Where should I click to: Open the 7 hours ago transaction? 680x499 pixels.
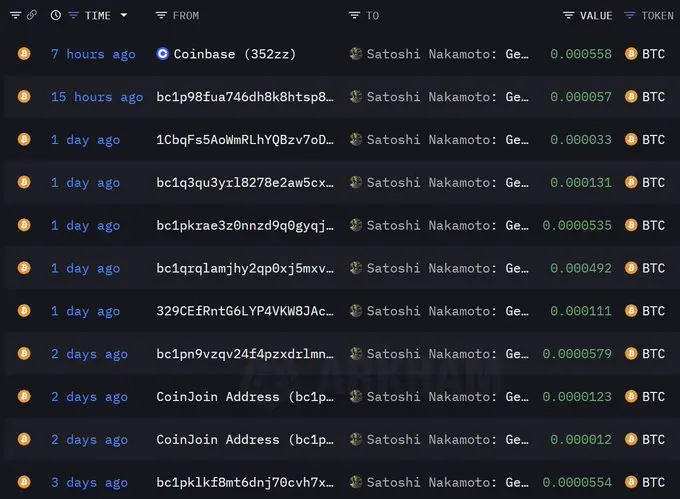coord(93,54)
